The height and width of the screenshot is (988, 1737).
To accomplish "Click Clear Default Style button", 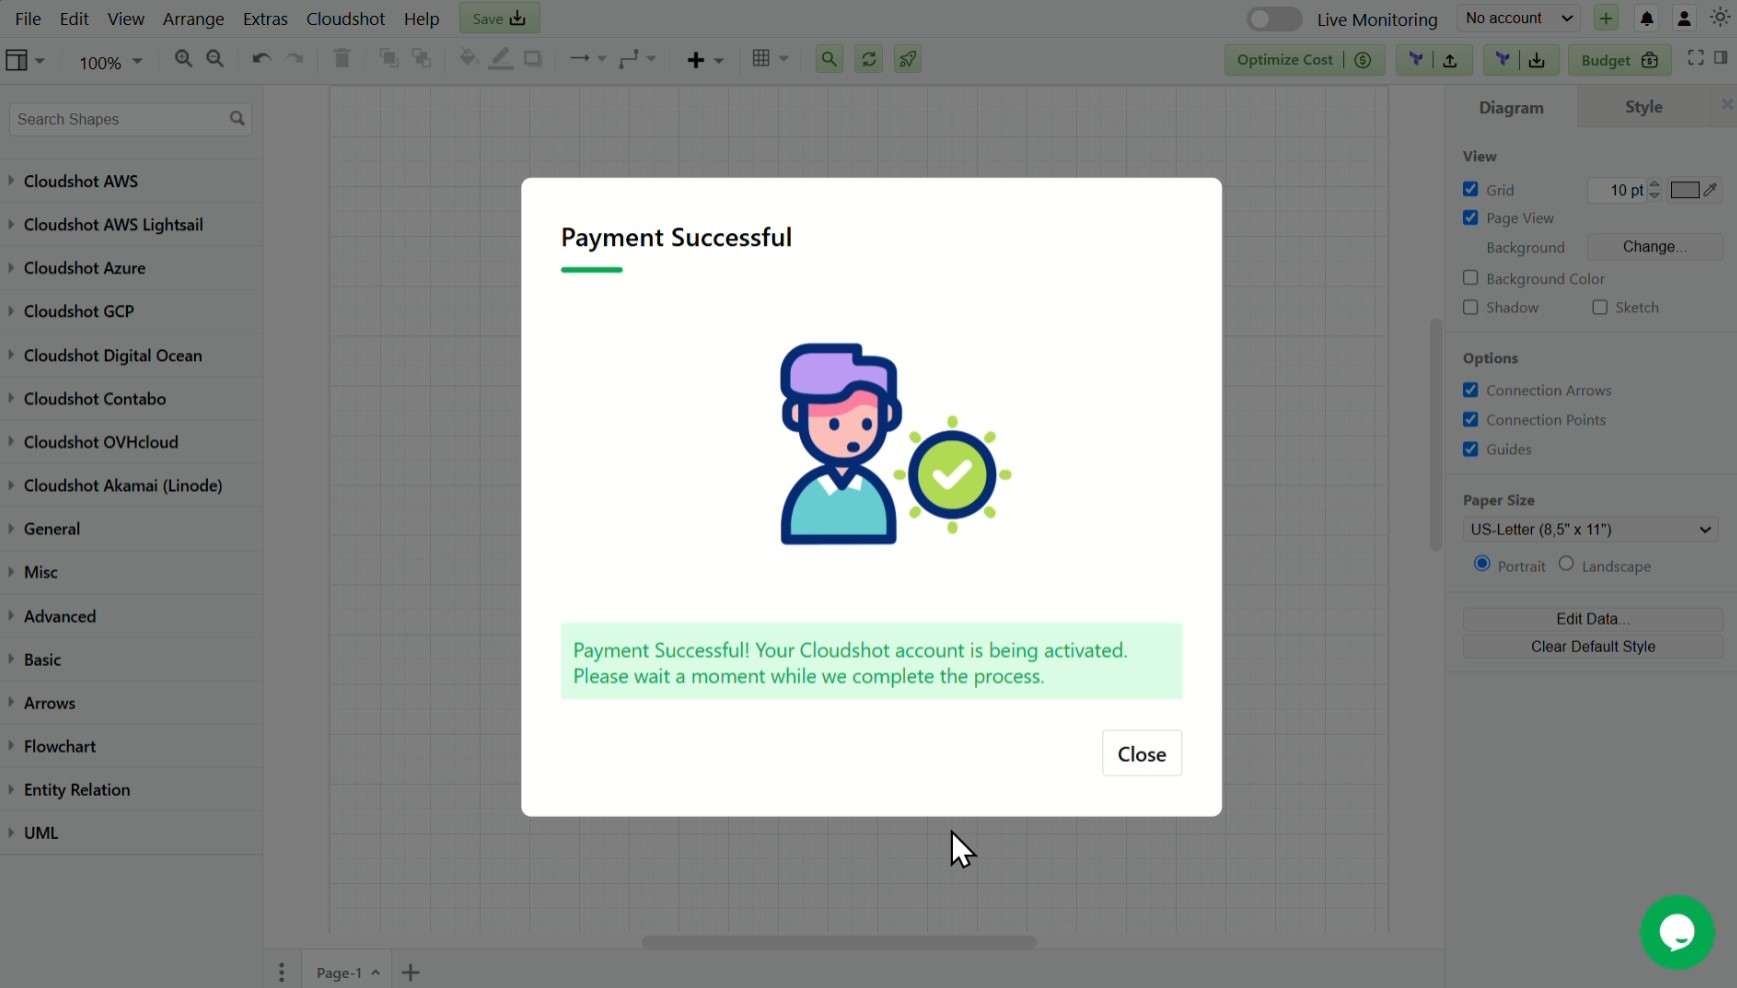I will tap(1593, 646).
